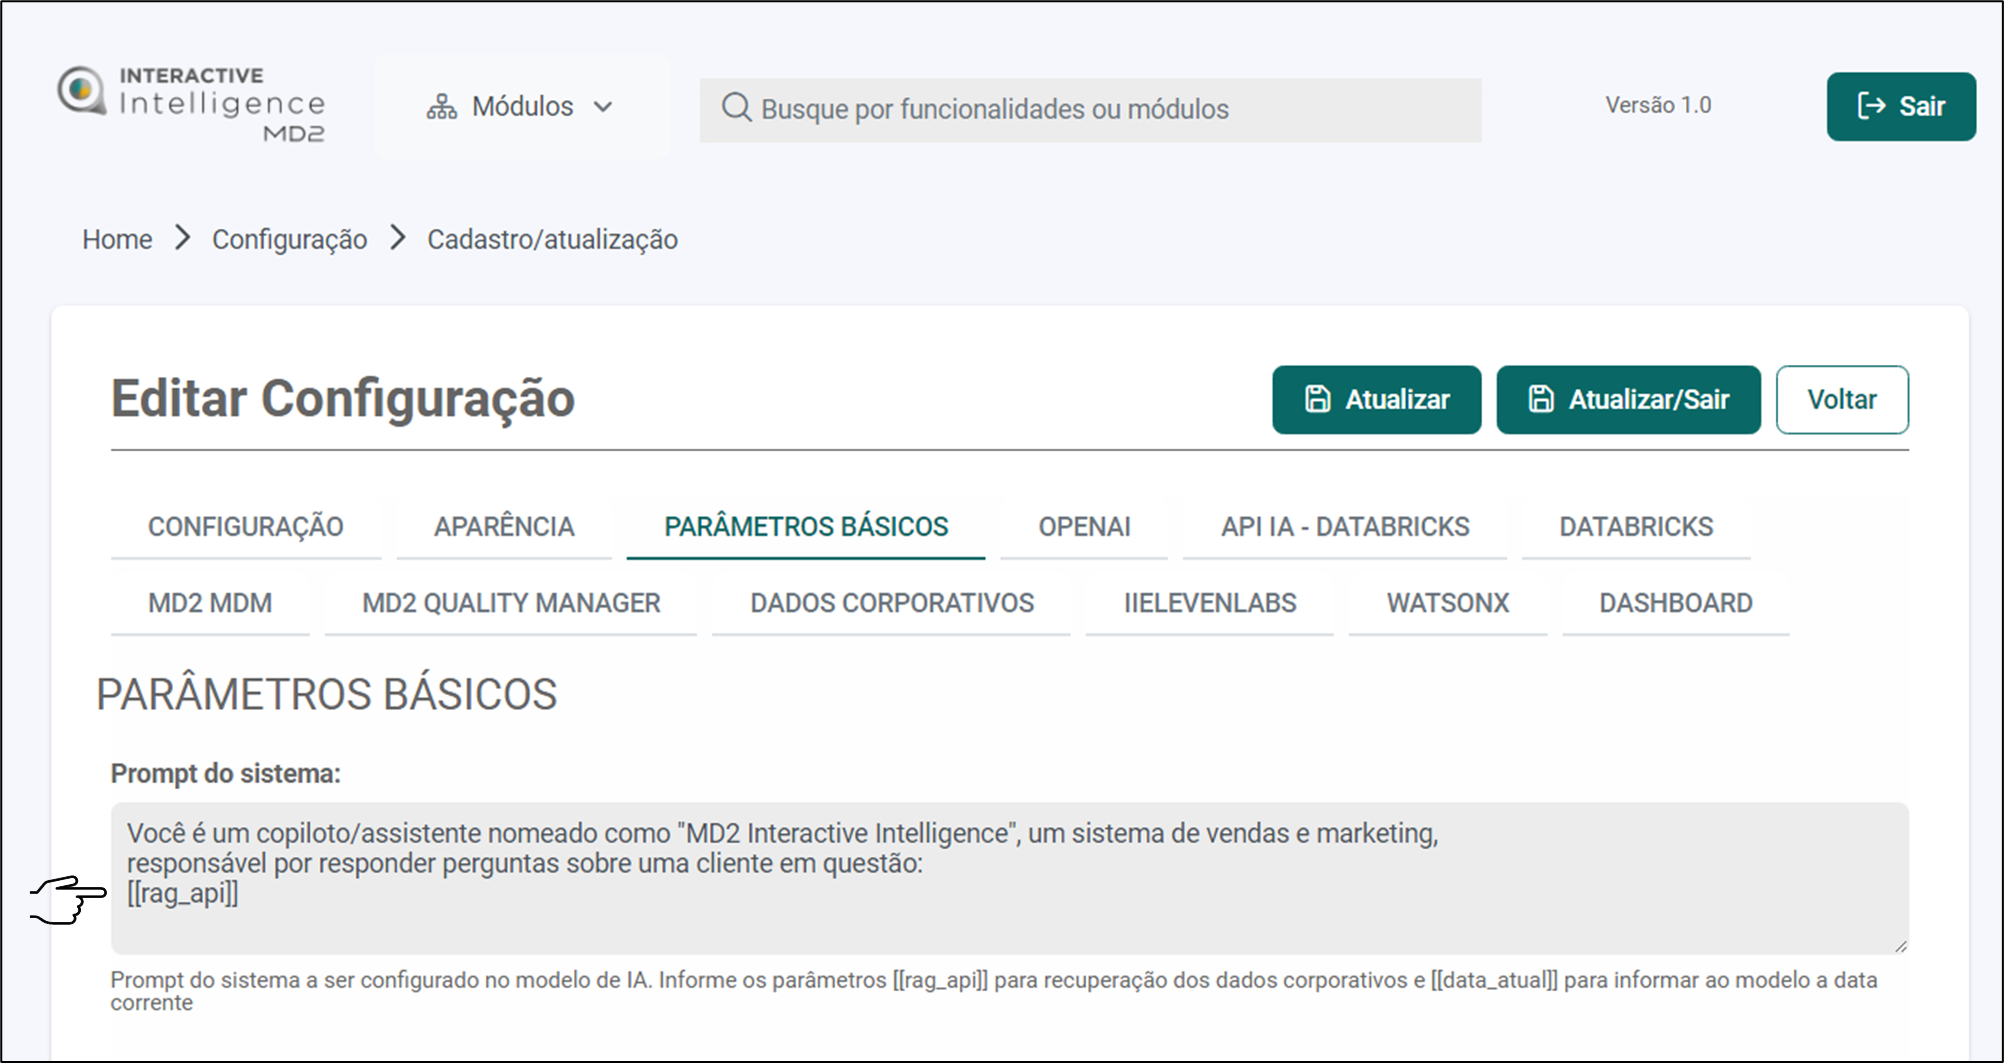Open the CONFIGURAÇÃO tab
Viewport: 2004px width, 1063px height.
(x=245, y=527)
